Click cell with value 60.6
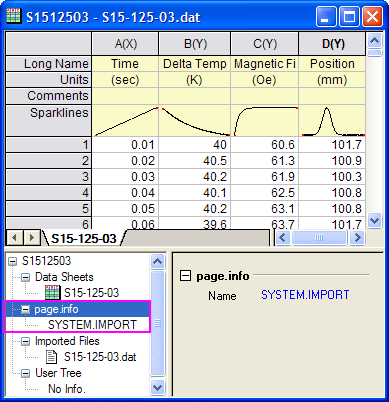 click(265, 145)
